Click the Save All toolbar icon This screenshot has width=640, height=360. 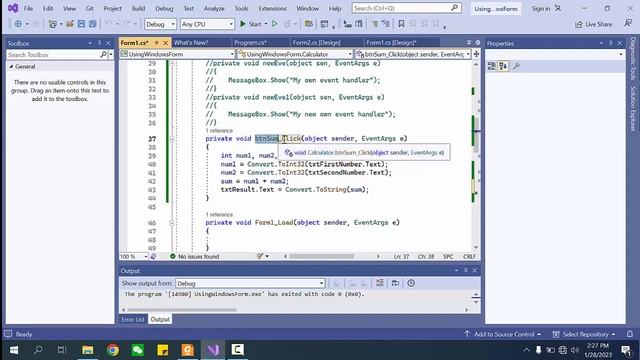[x=93, y=24]
